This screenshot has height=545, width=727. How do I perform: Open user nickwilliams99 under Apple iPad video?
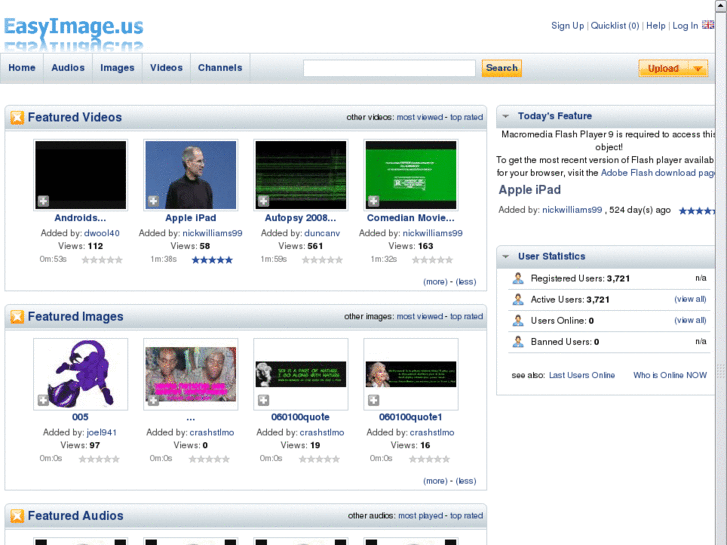coord(212,233)
